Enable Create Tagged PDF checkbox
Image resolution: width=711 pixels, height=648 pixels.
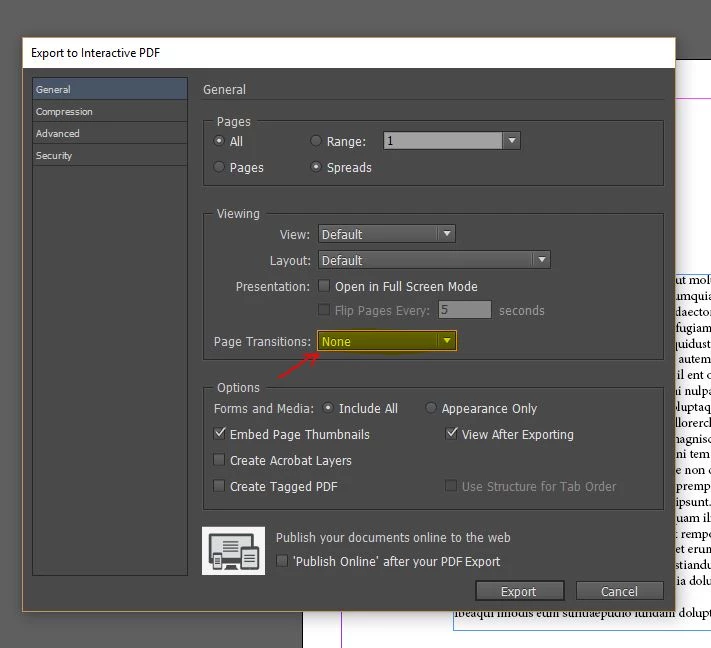219,486
